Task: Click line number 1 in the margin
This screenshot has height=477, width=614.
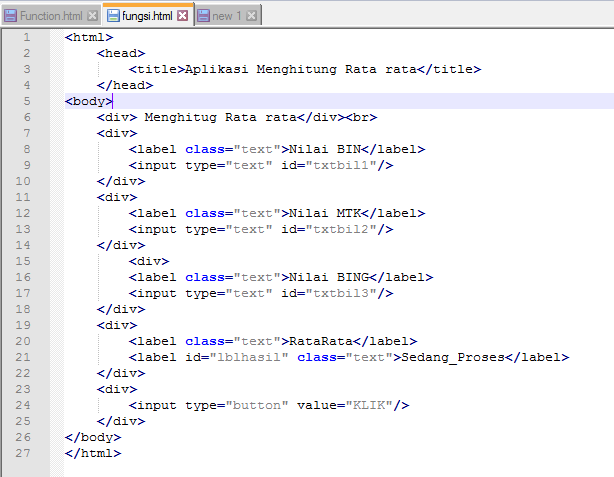Action: coord(25,37)
